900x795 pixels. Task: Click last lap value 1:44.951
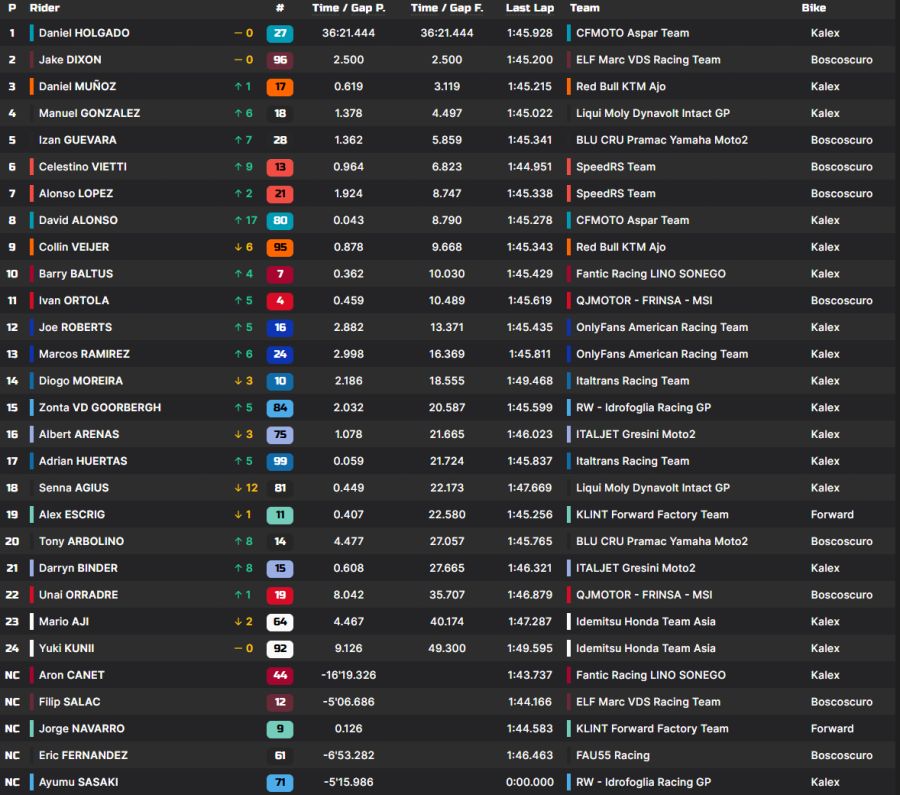[530, 167]
